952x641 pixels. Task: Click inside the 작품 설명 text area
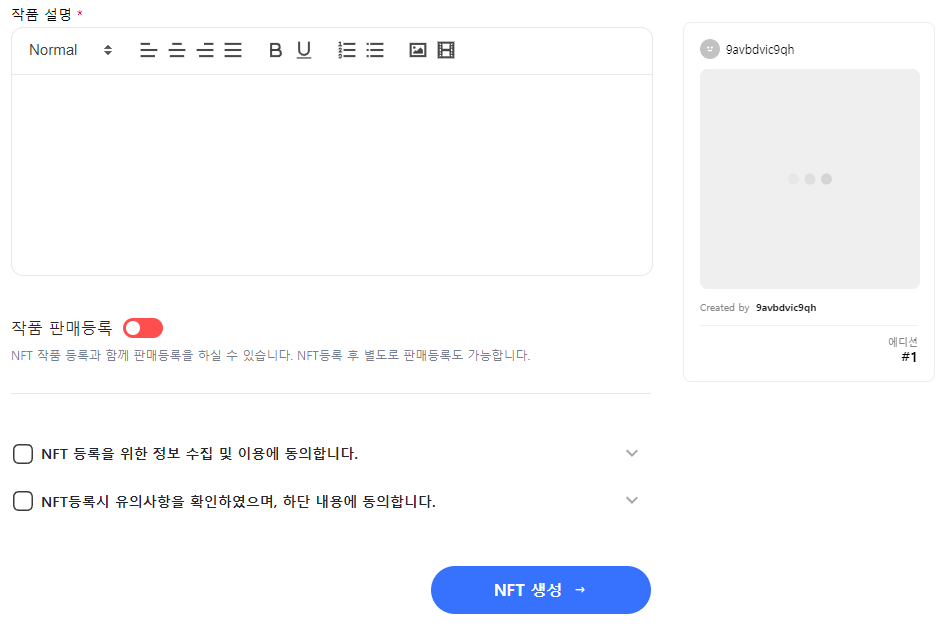point(332,175)
